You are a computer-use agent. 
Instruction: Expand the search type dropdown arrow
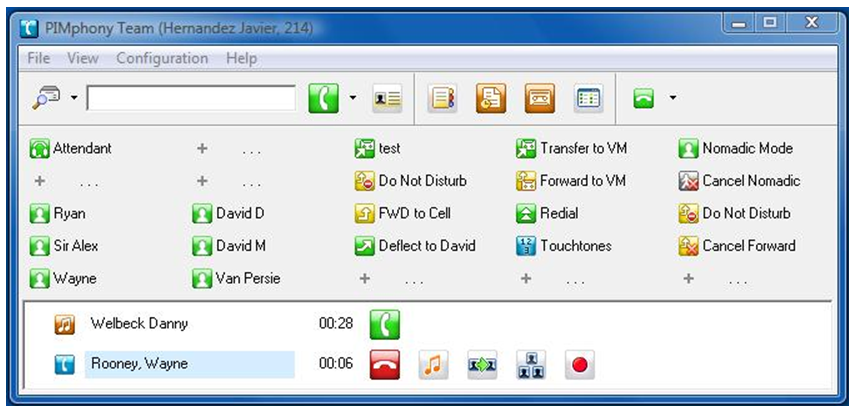point(74,98)
